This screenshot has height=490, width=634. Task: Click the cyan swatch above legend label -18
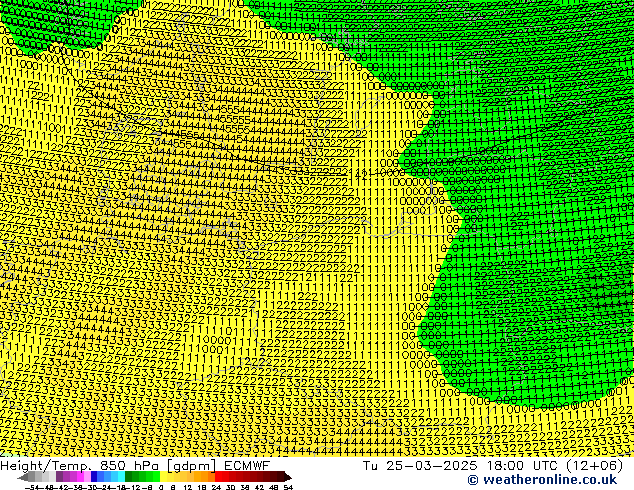122,476
